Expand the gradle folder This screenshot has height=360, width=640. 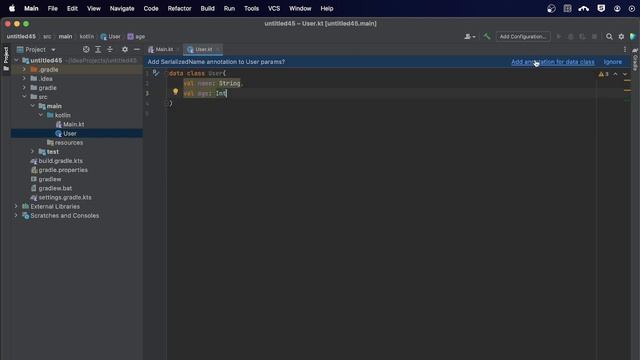[24, 87]
